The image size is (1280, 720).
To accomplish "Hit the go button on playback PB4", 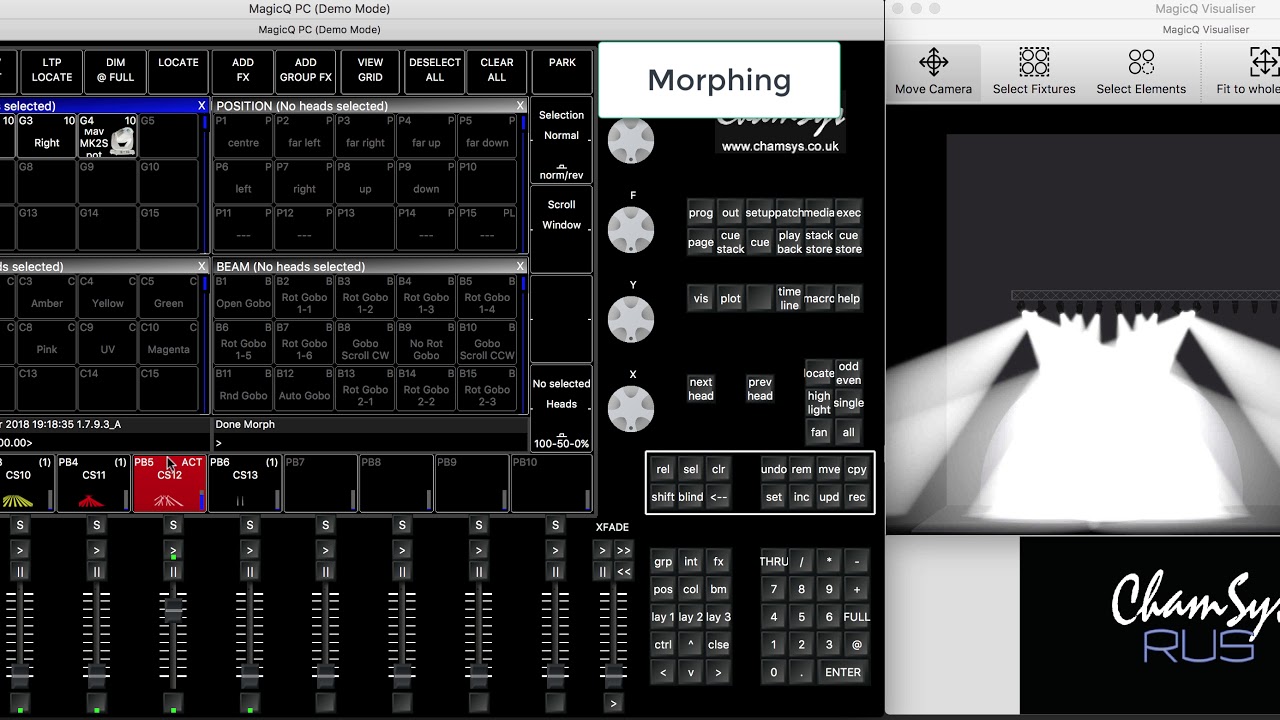I will click(96, 550).
